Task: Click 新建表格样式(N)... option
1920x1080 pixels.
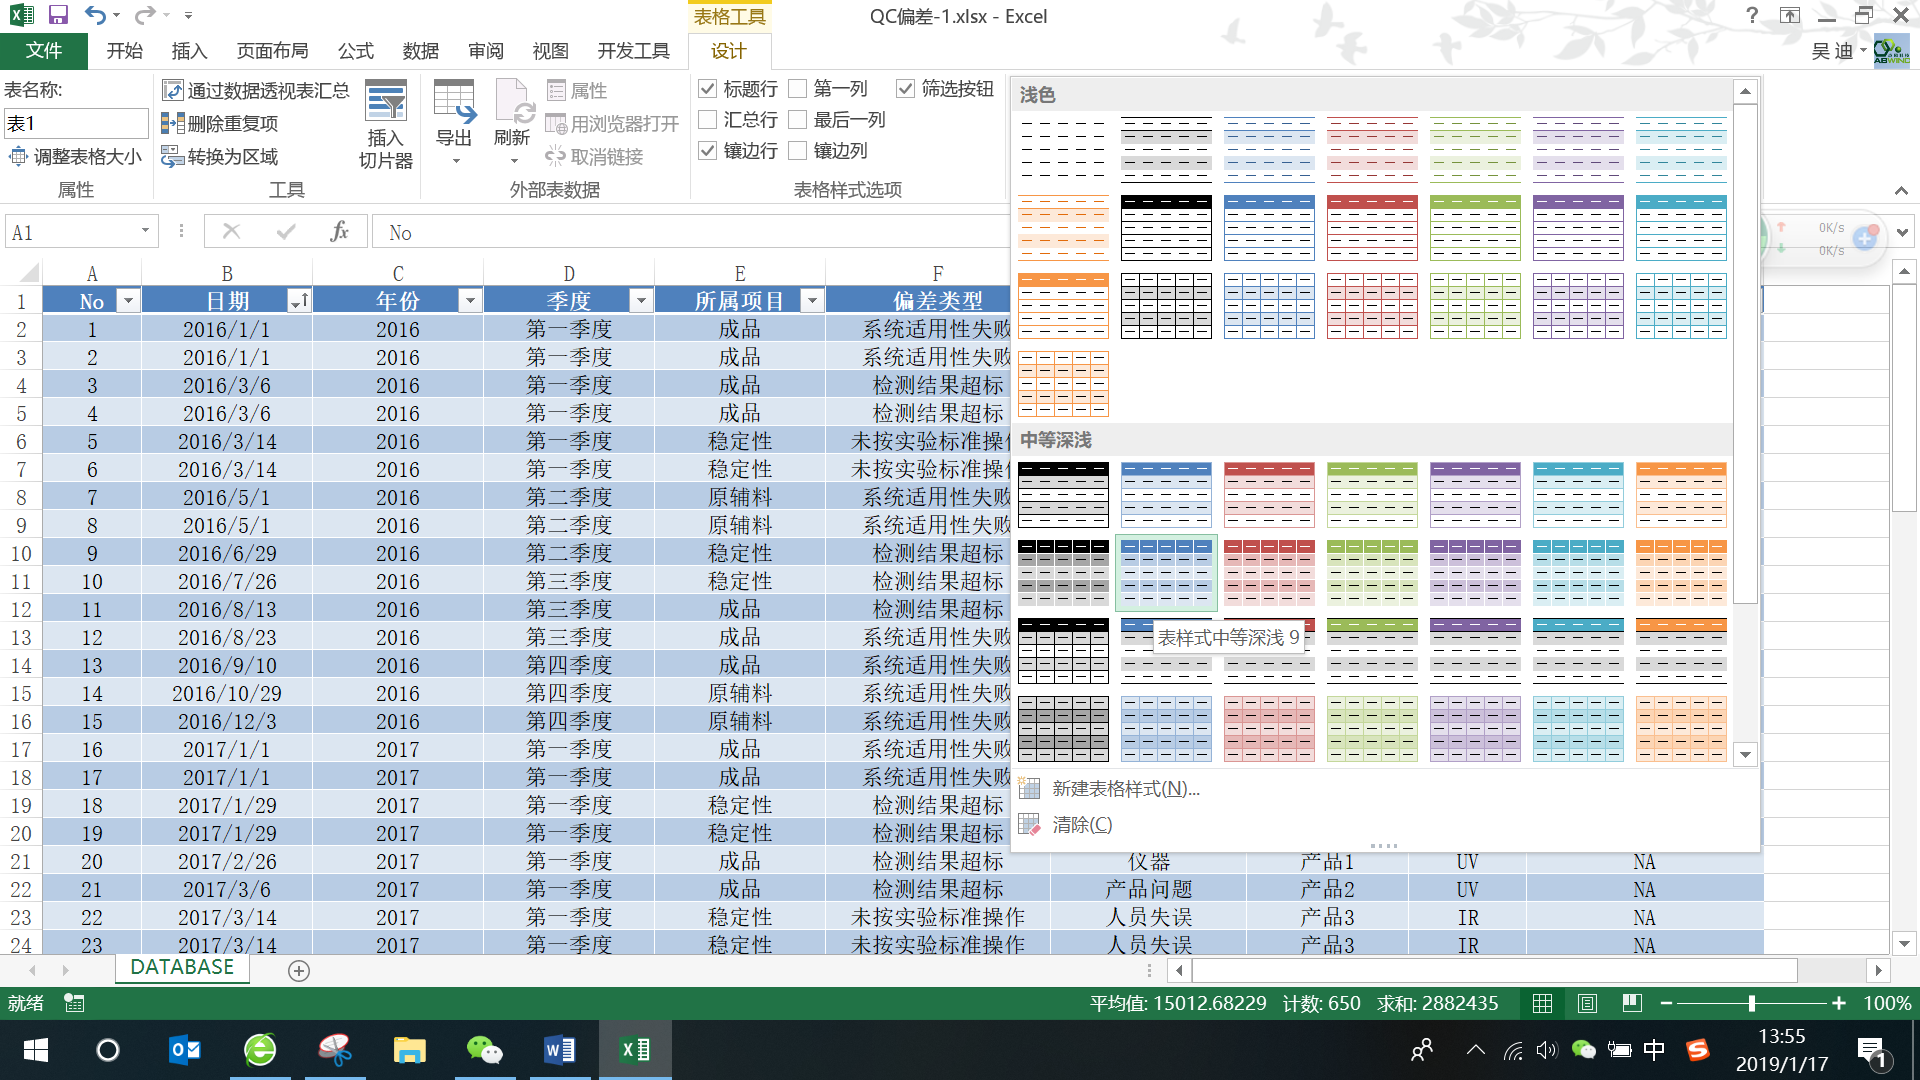Action: point(1125,789)
